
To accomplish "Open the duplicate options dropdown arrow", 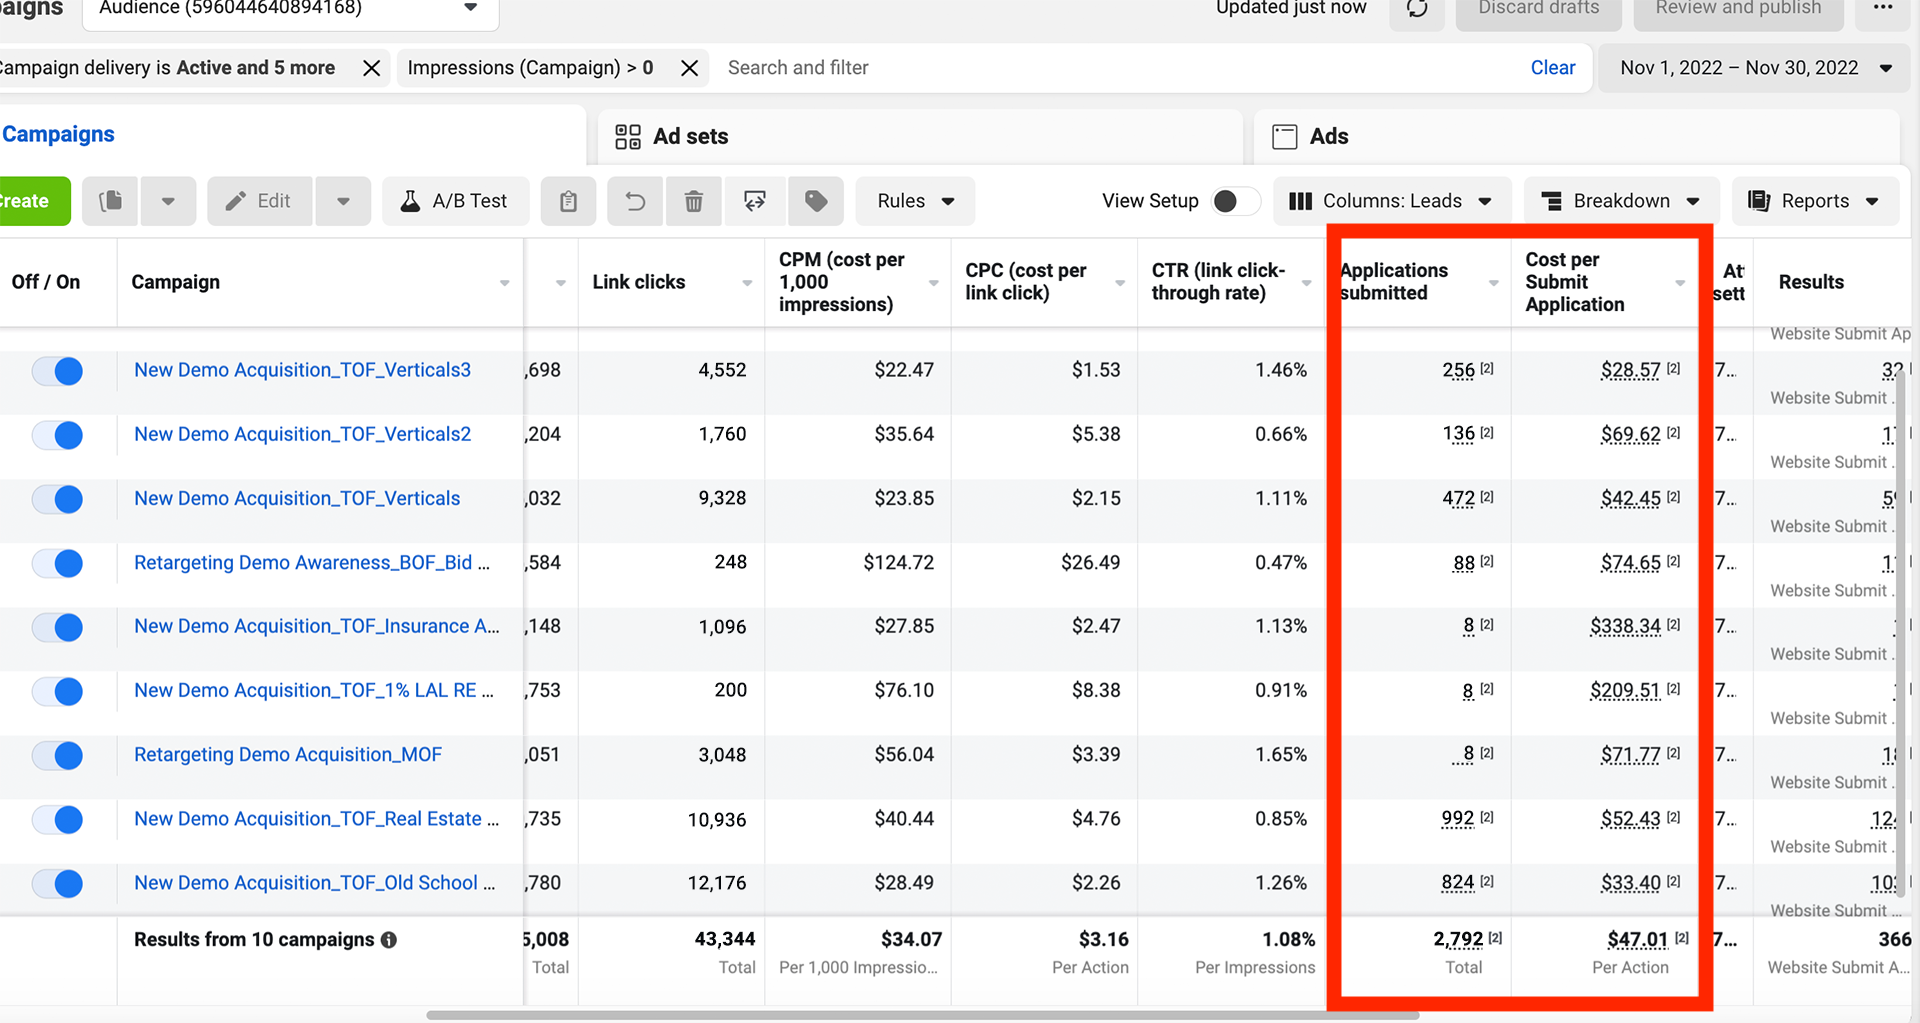I will (x=168, y=201).
